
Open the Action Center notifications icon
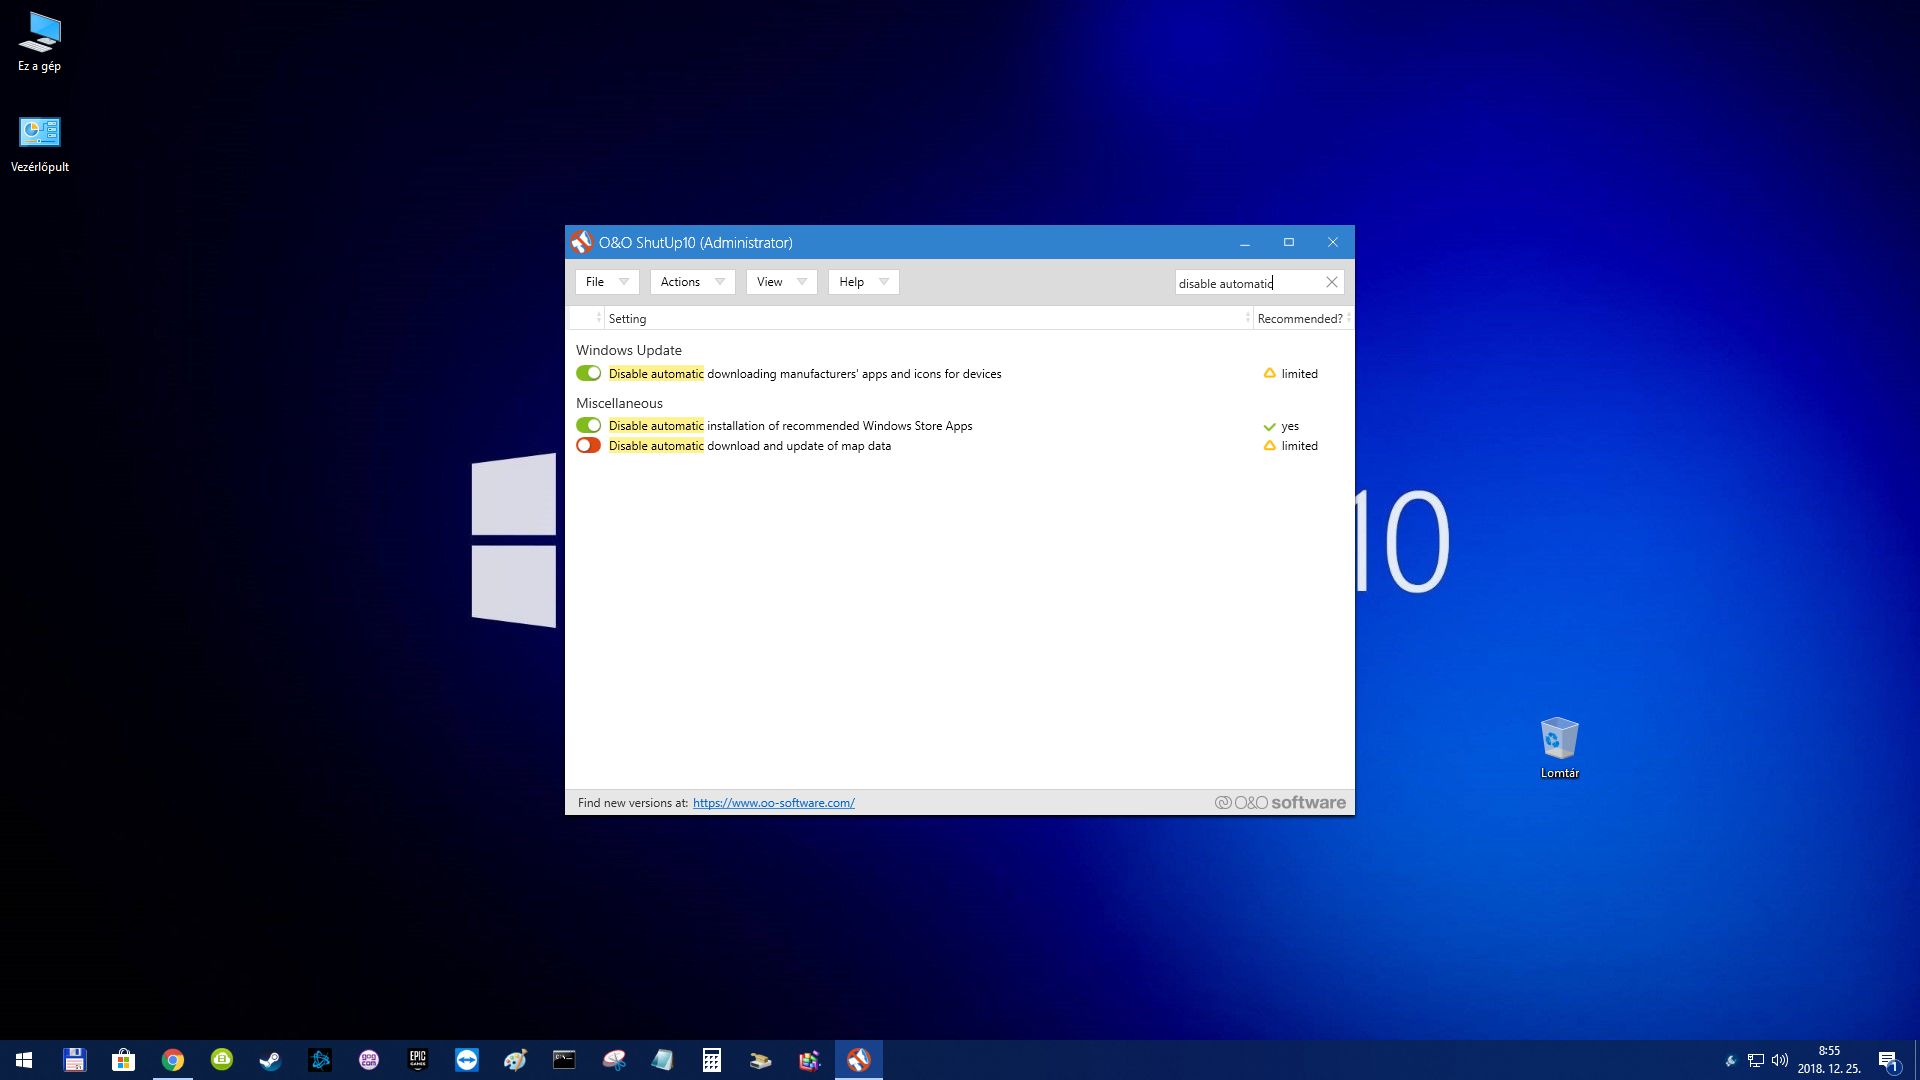[1888, 1061]
